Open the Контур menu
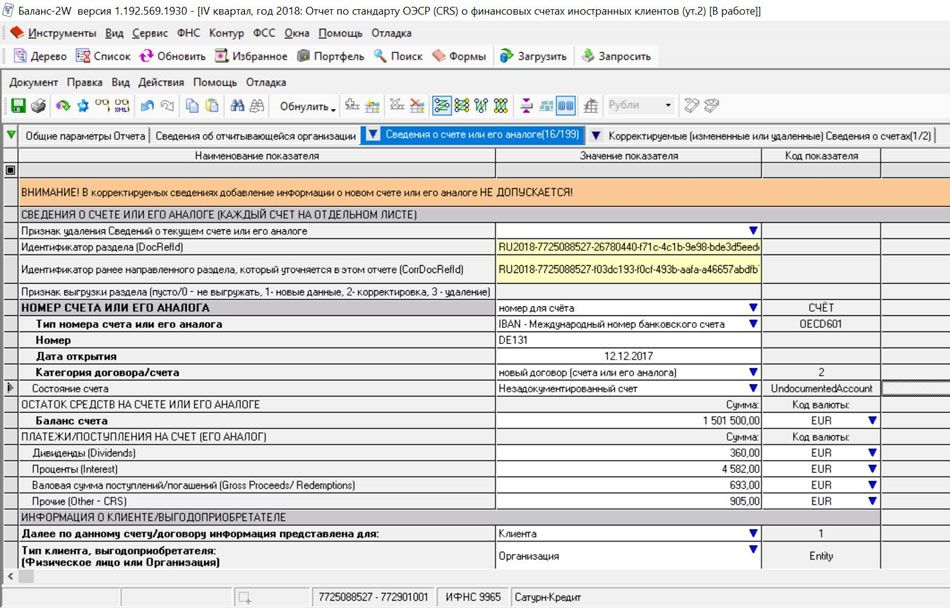 [x=227, y=33]
